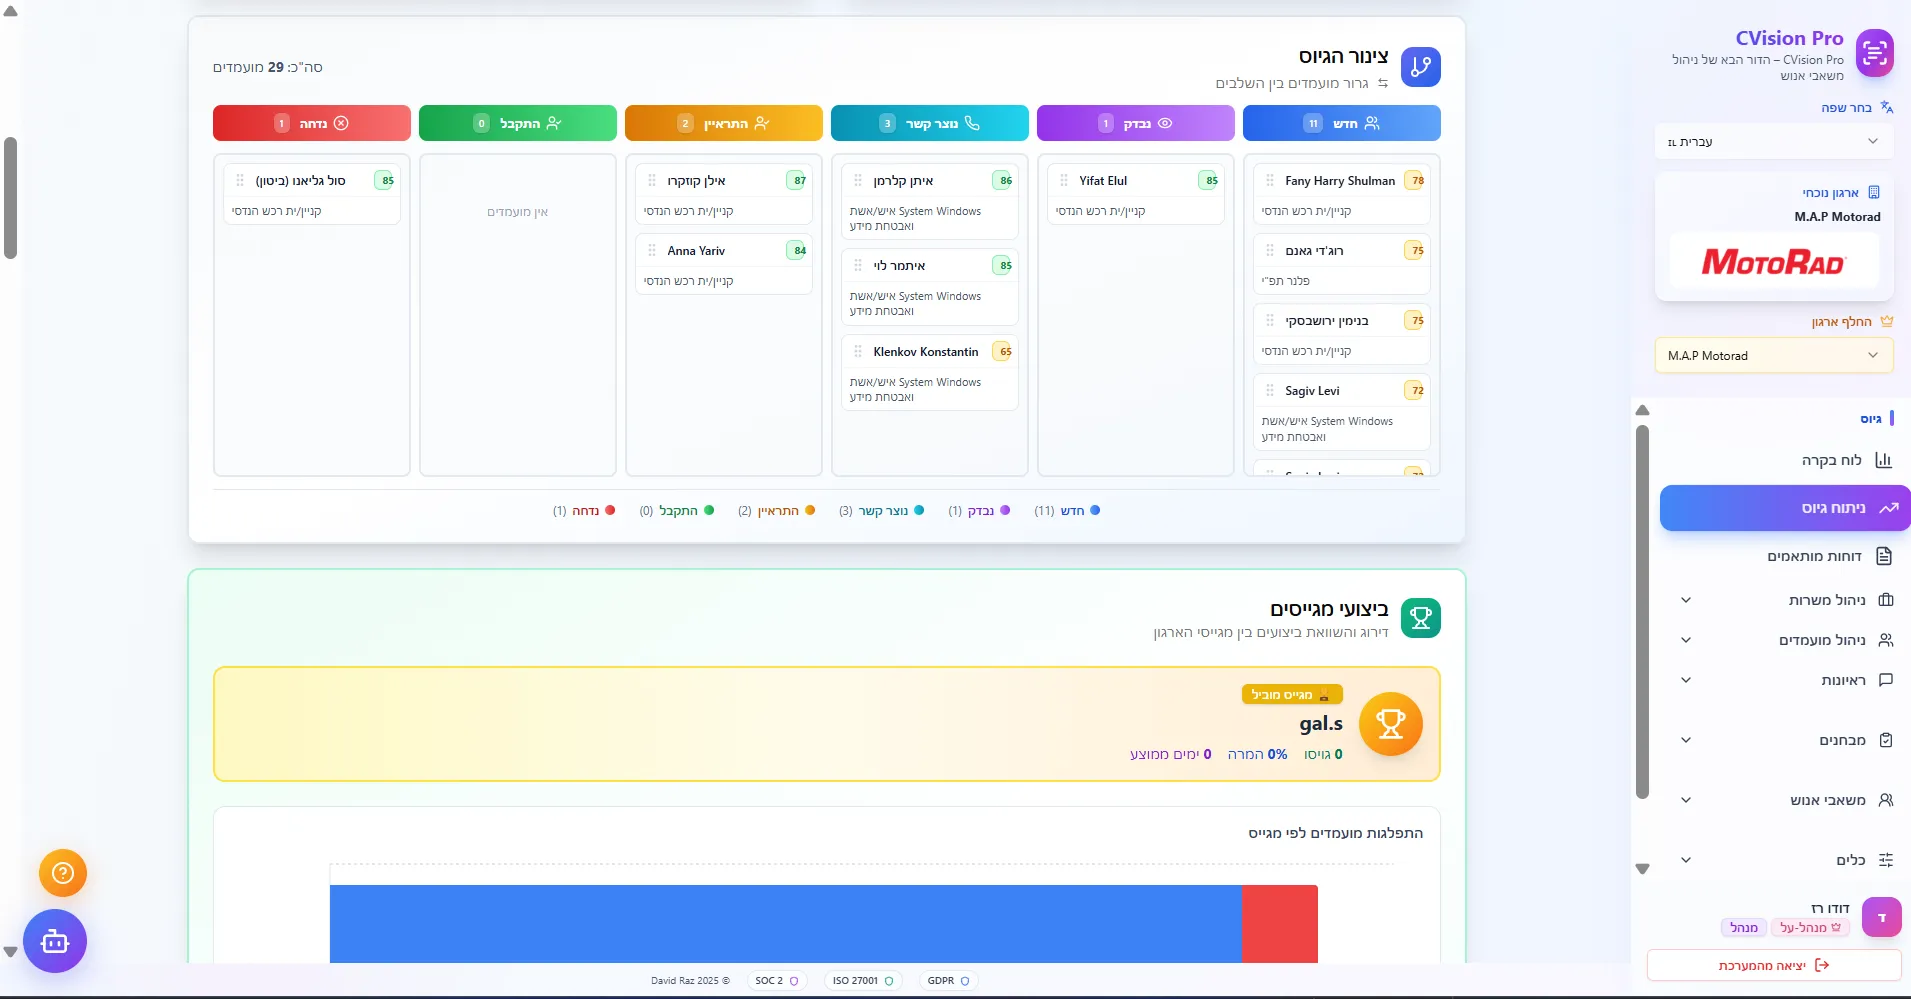Open Sagiv Levi candidate card
1911x999 pixels.
pyautogui.click(x=1342, y=412)
